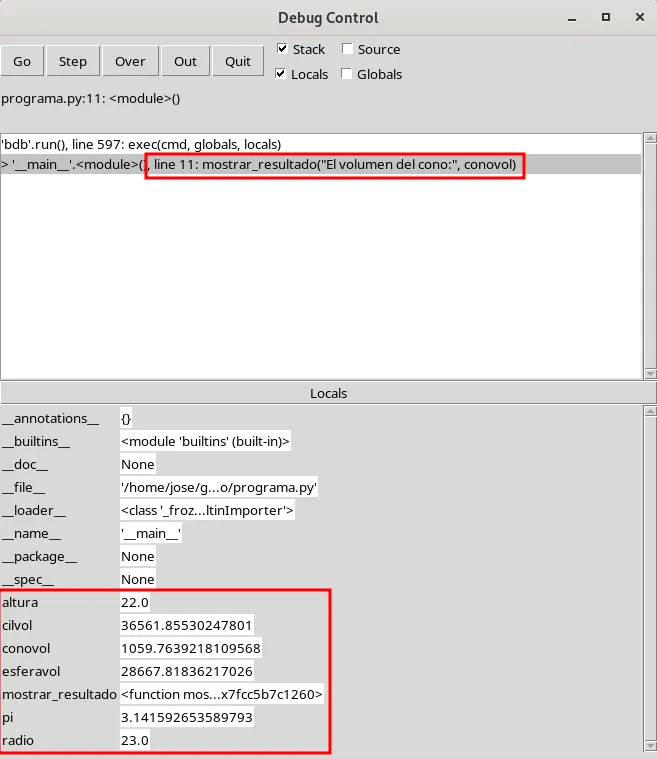Click the __package__ None value
This screenshot has width=657, height=759.
(138, 557)
